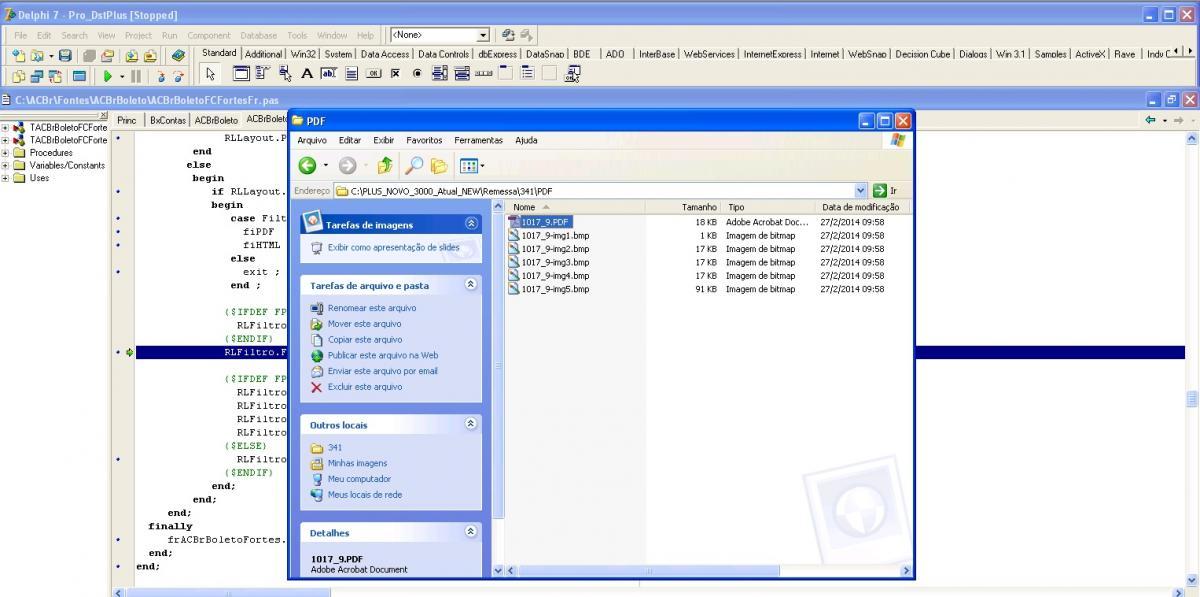1200x597 pixels.
Task: Open the <None> desktop combo box in Delphi
Action: pos(439,35)
